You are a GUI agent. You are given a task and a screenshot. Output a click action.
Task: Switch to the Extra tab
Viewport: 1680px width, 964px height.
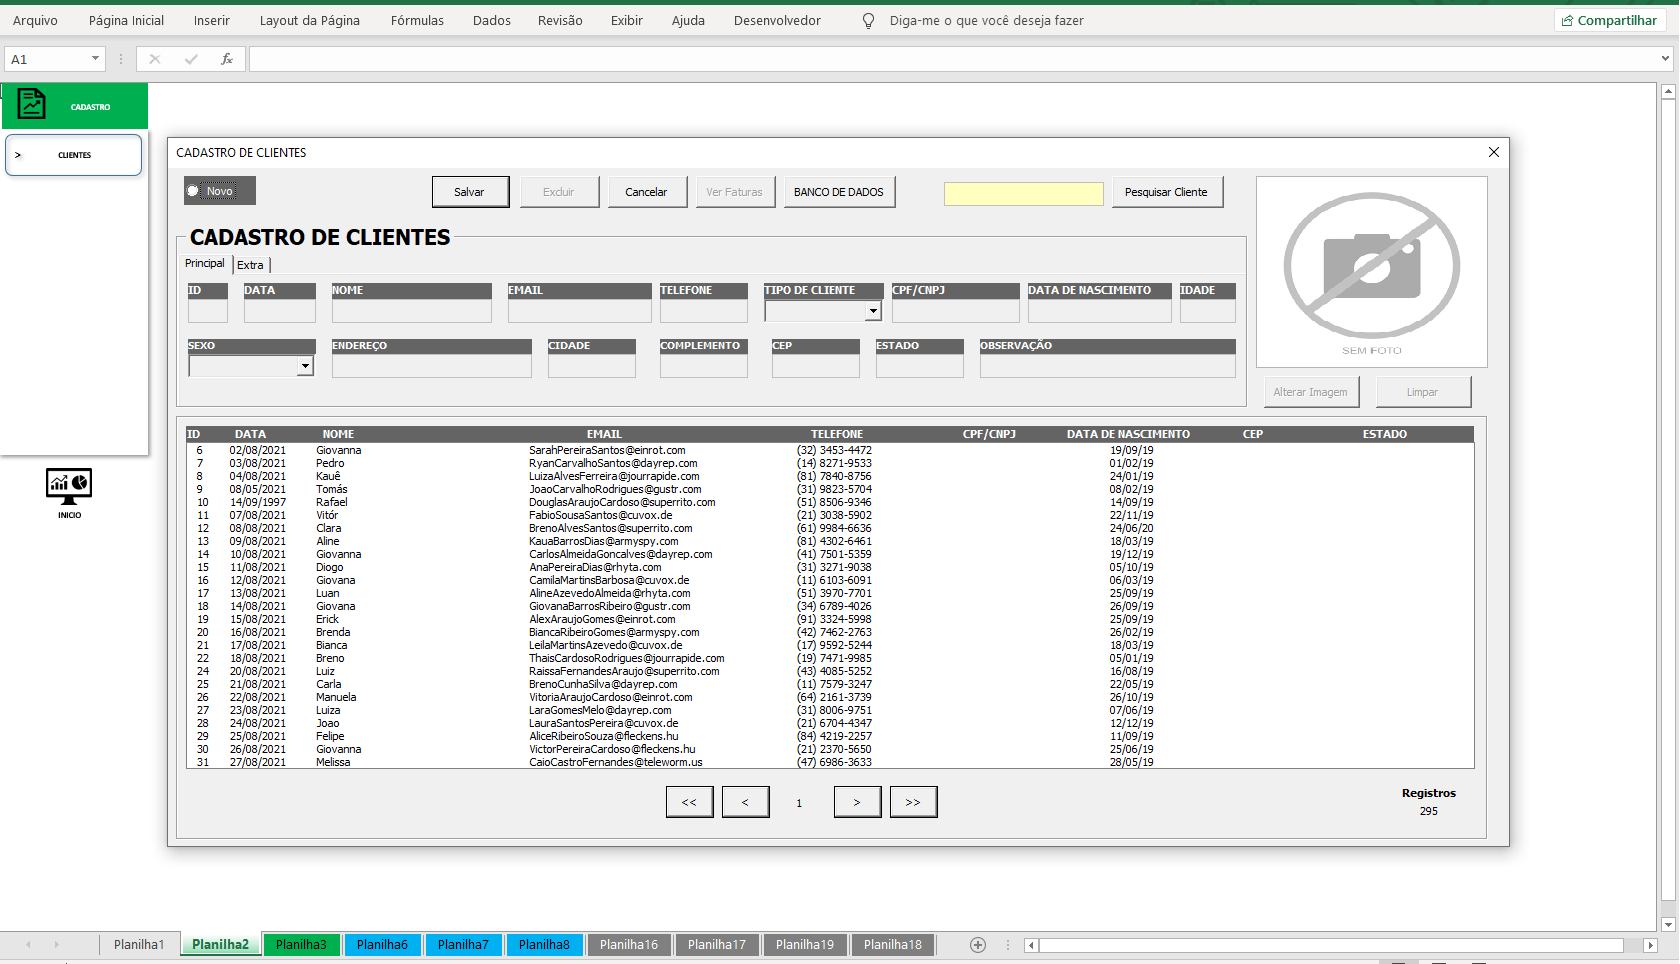251,265
